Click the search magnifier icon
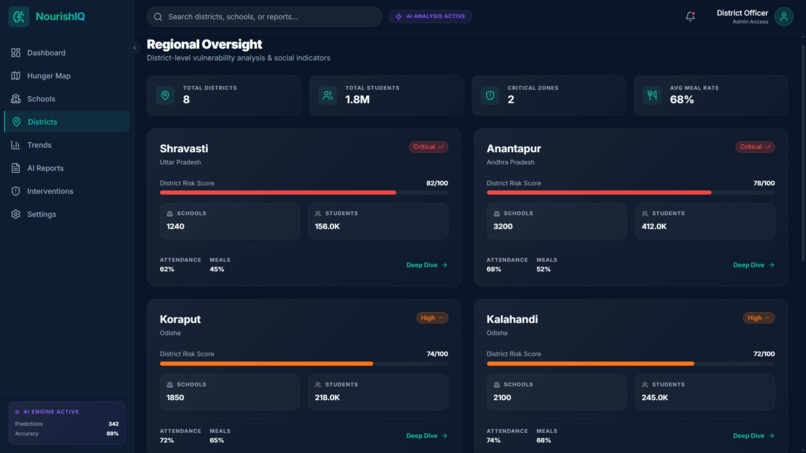 pos(158,16)
